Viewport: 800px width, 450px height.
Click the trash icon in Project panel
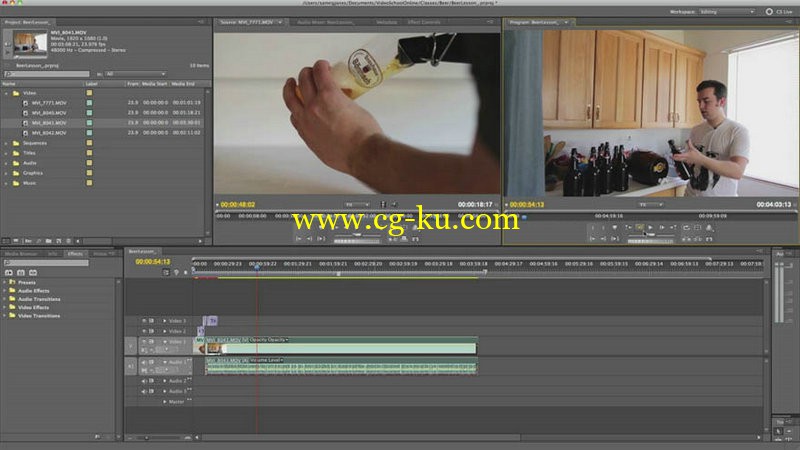[68, 240]
